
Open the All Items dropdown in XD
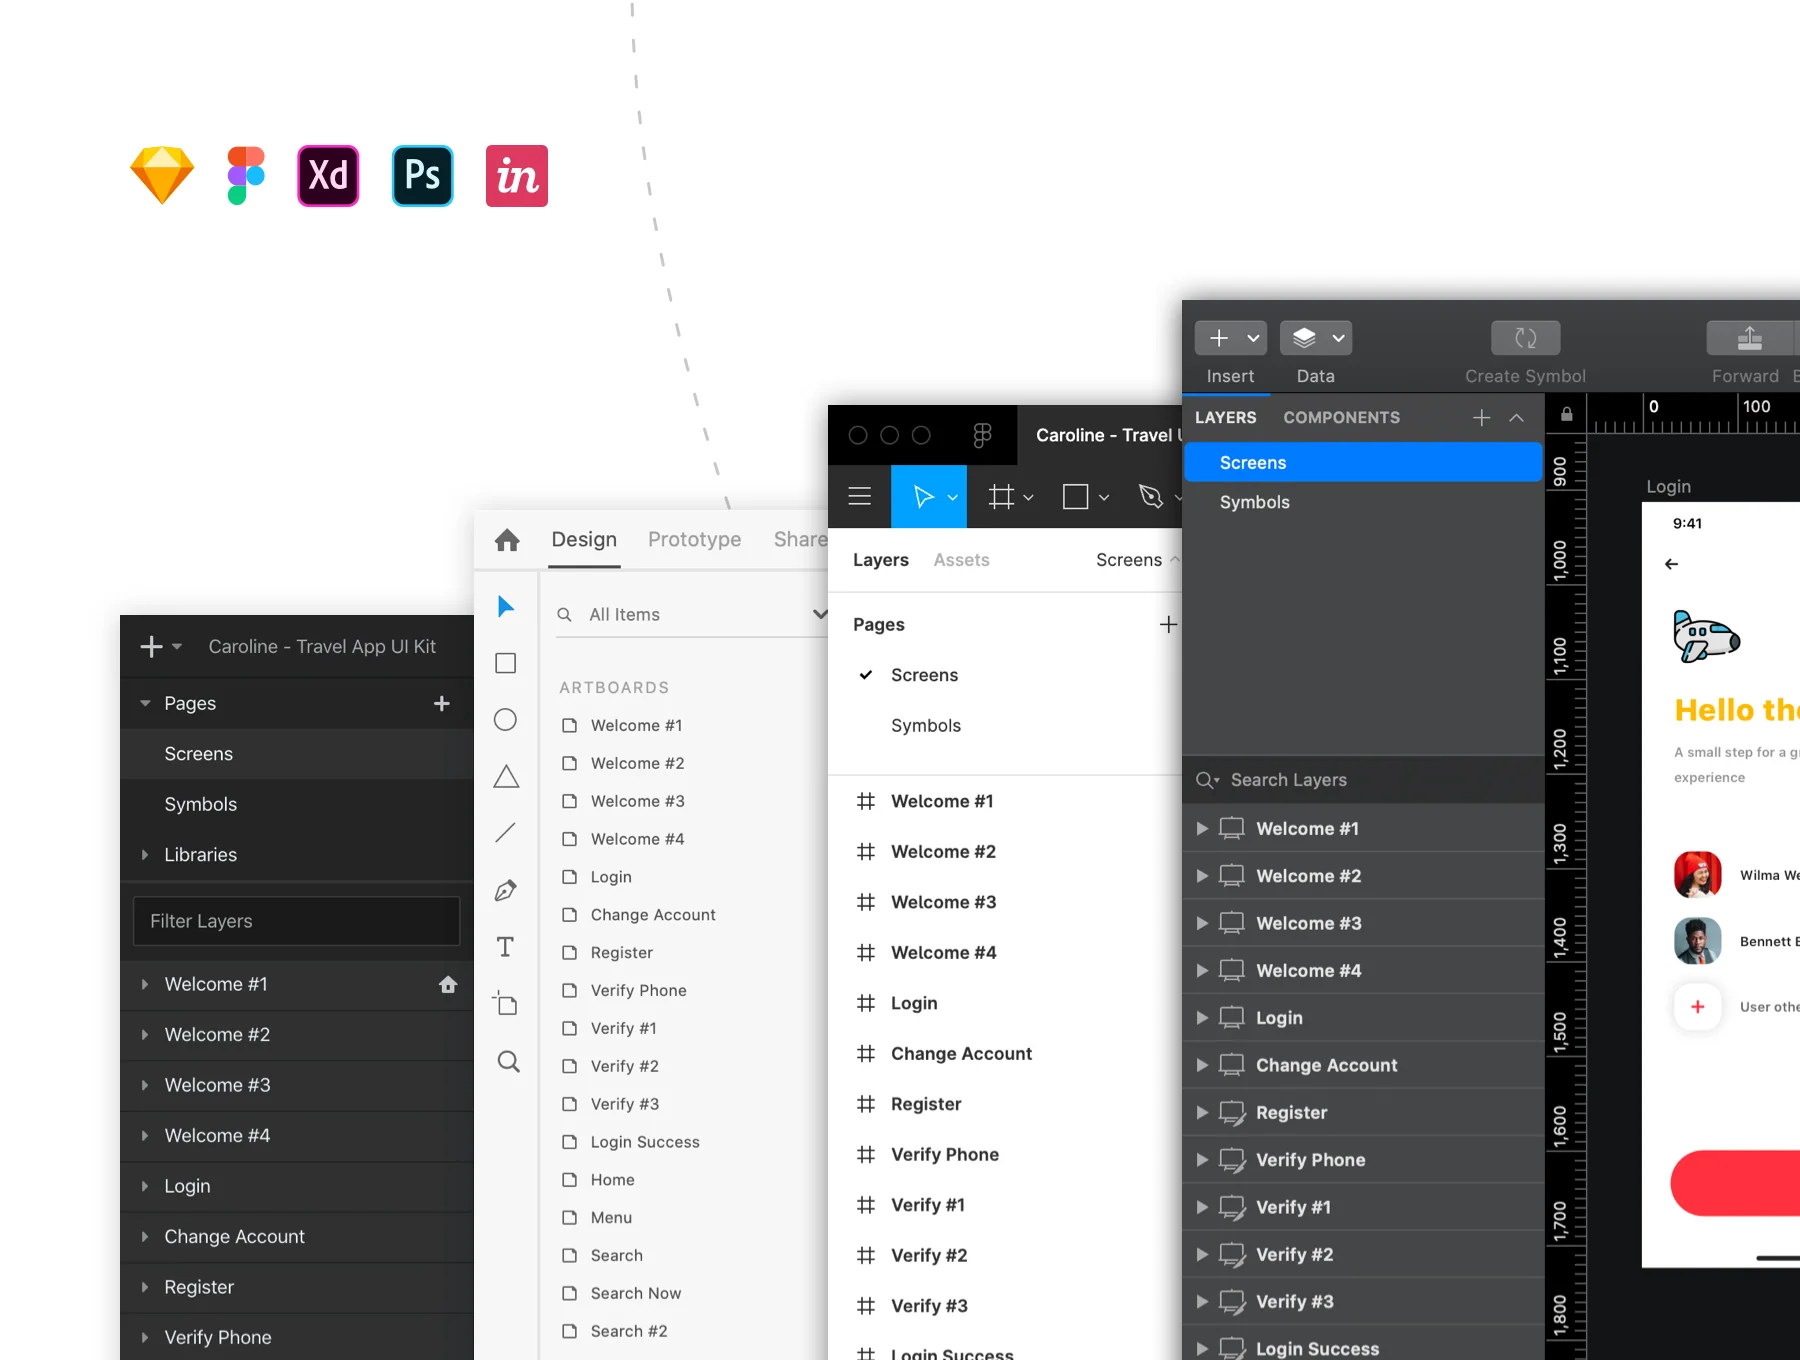pyautogui.click(x=692, y=614)
